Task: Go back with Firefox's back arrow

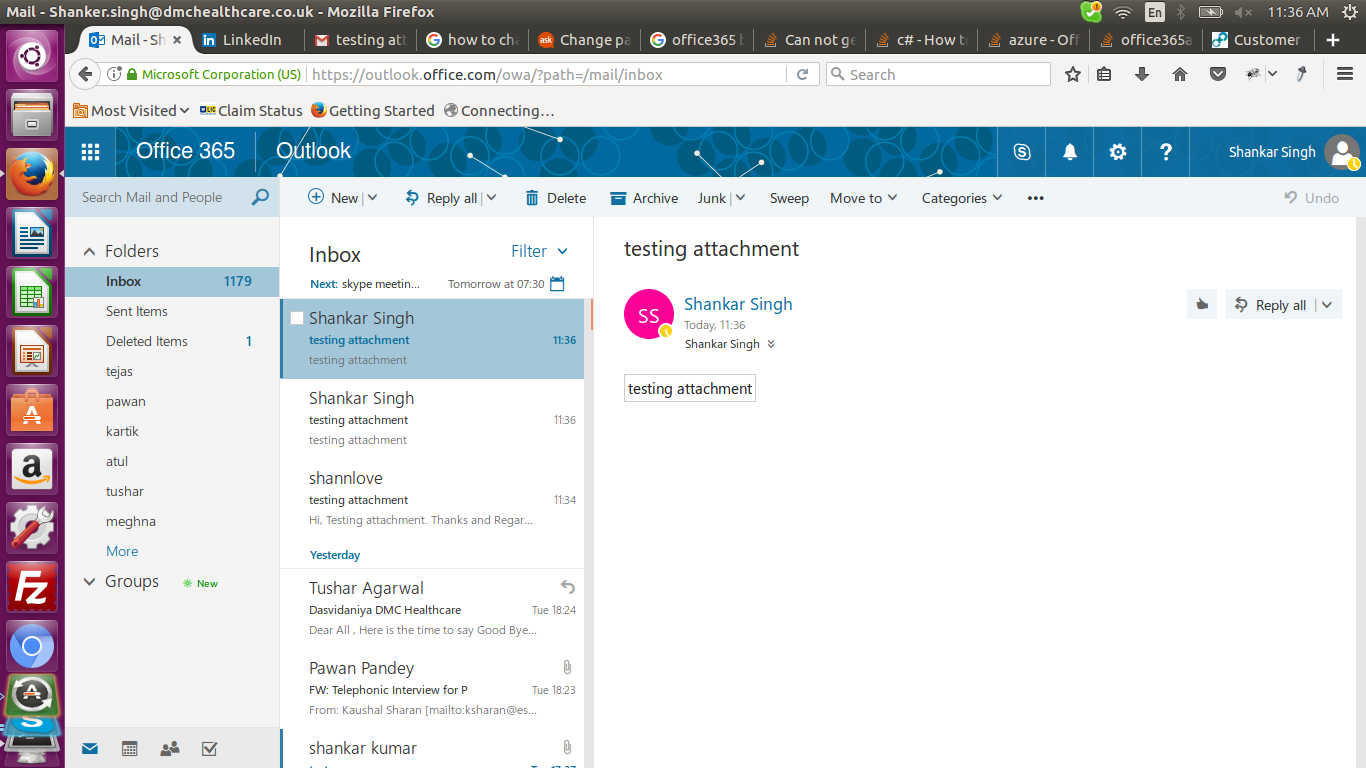Action: click(86, 74)
